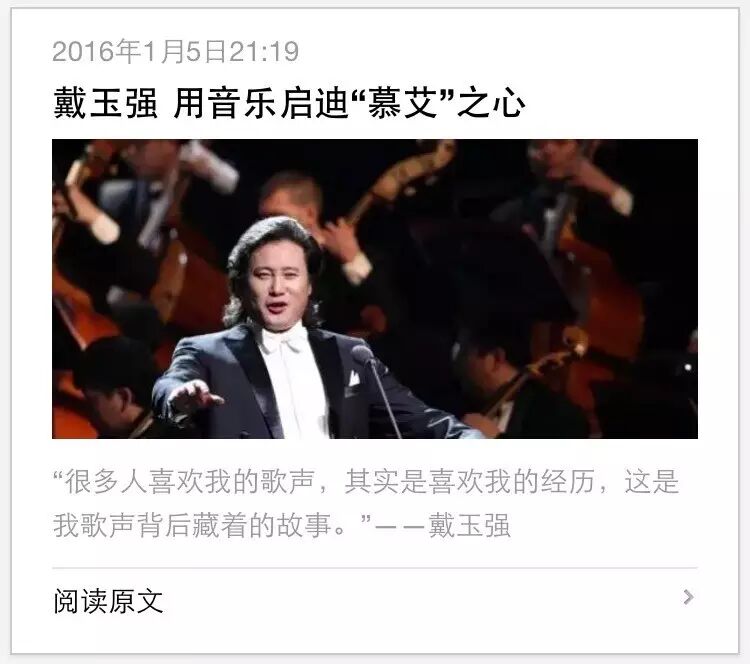The width and height of the screenshot is (750, 664).
Task: Click the divider line above 阅读原文
Action: [375, 568]
